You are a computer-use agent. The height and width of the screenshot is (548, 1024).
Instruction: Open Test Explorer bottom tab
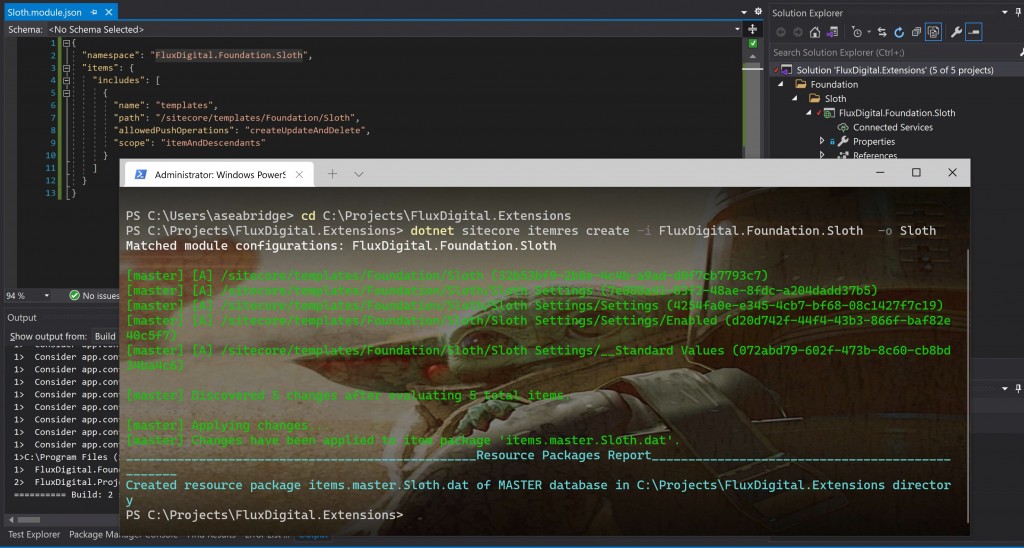(x=34, y=534)
